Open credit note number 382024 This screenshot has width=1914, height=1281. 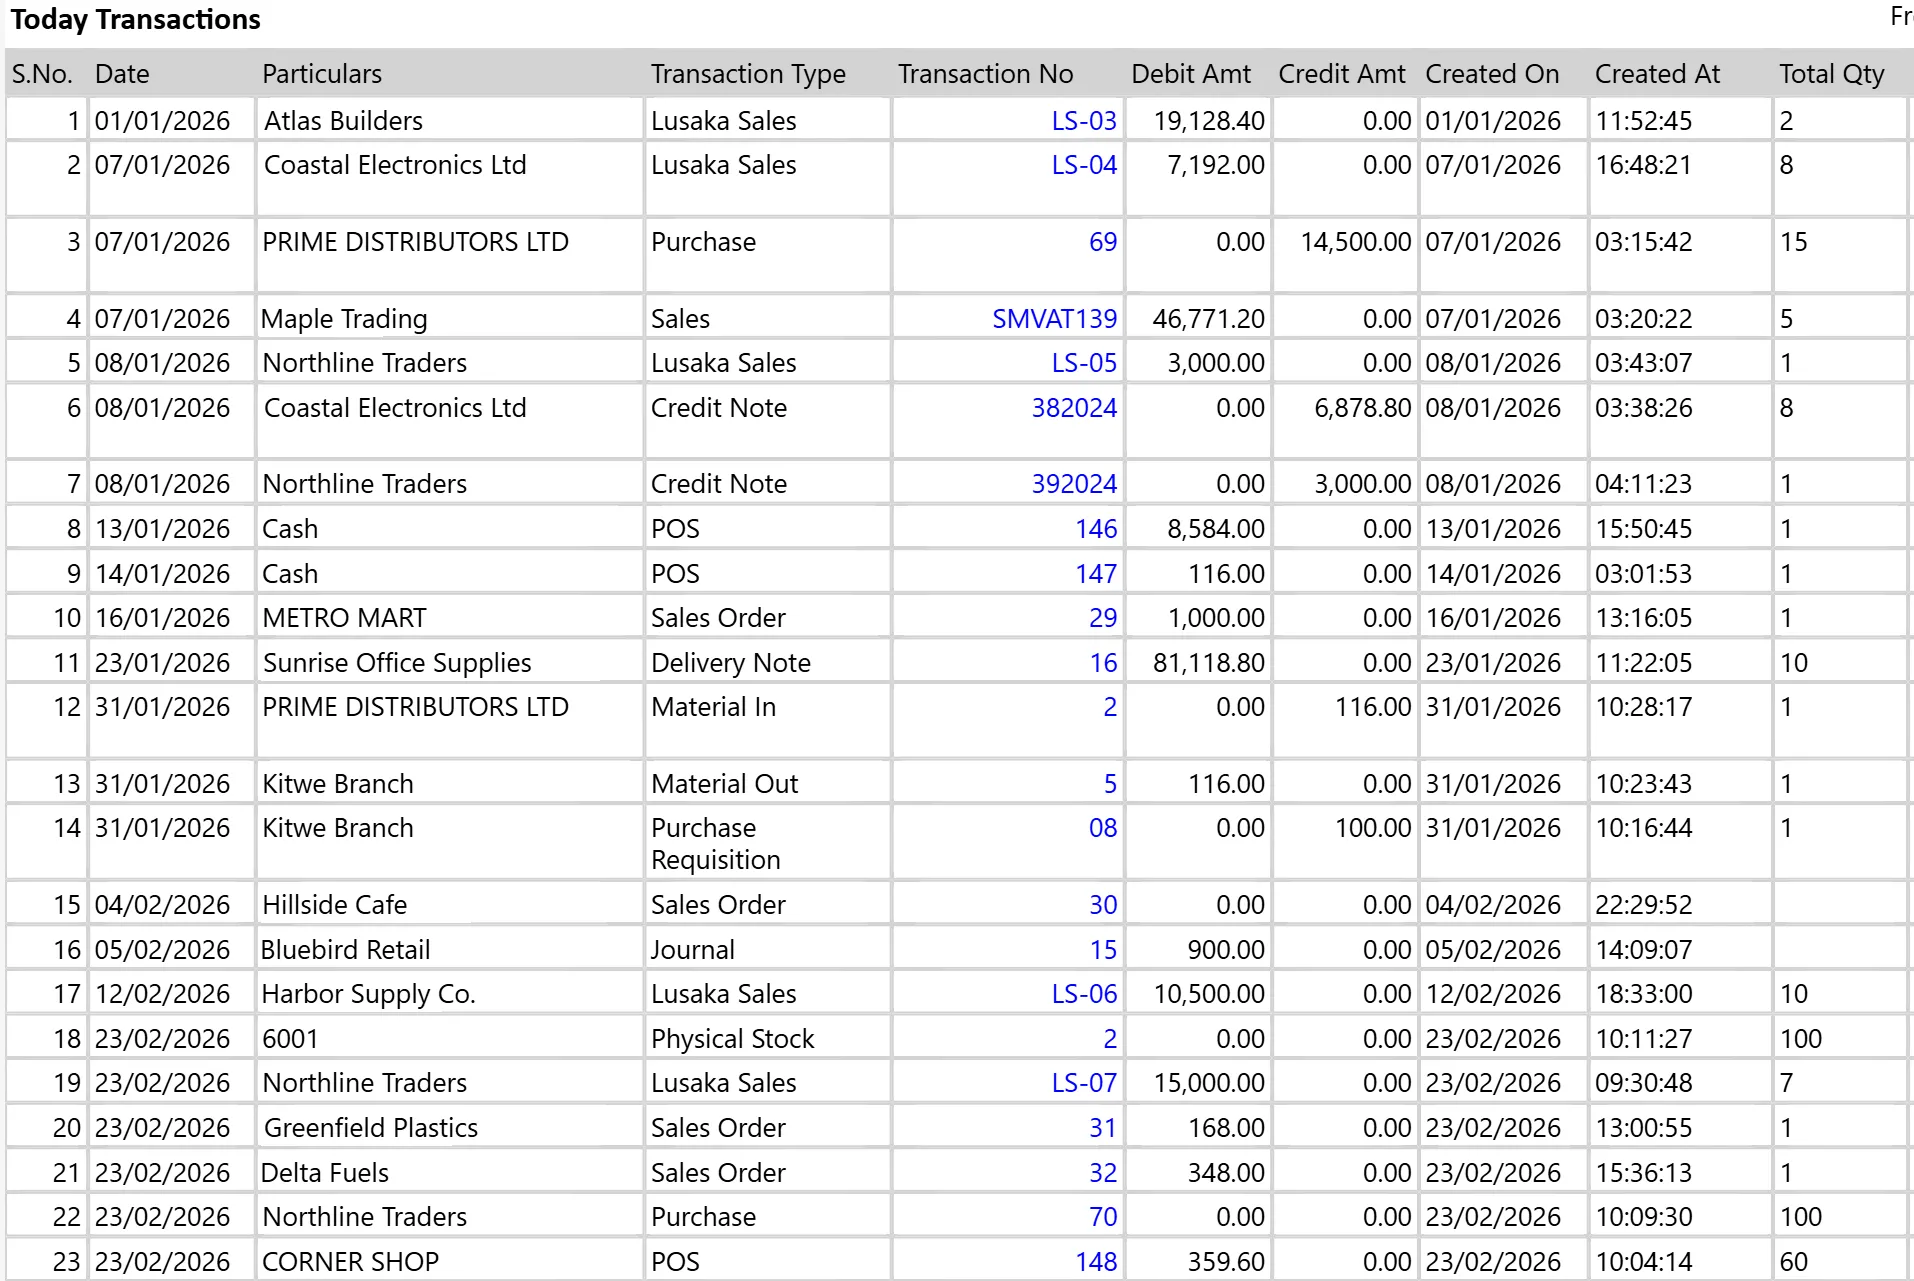[1074, 408]
